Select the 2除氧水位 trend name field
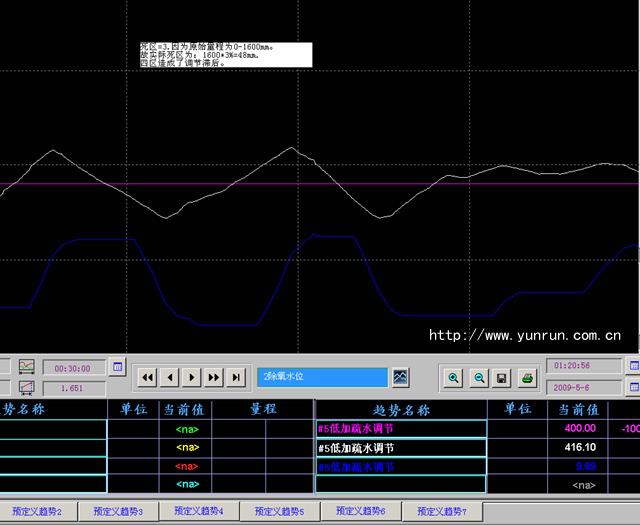Image resolution: width=640 pixels, height=525 pixels. click(322, 377)
